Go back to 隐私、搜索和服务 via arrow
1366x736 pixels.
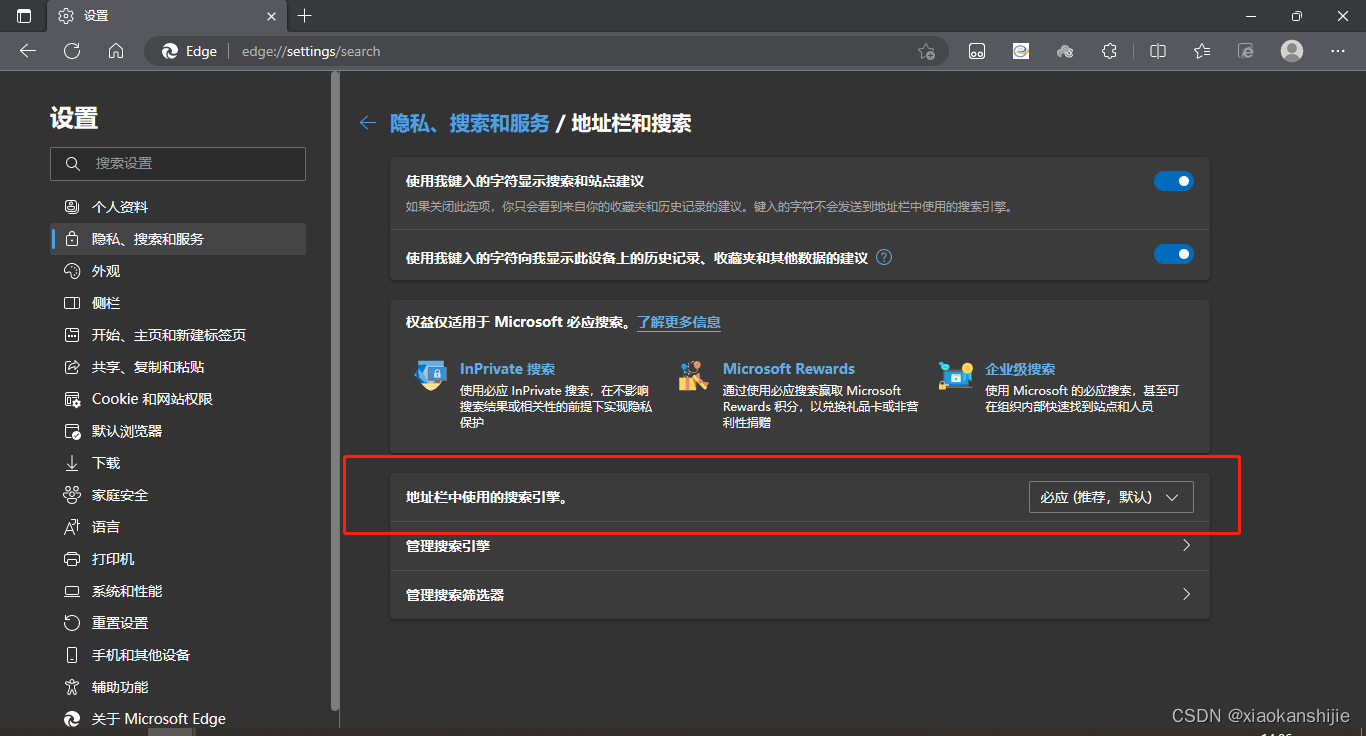[368, 123]
